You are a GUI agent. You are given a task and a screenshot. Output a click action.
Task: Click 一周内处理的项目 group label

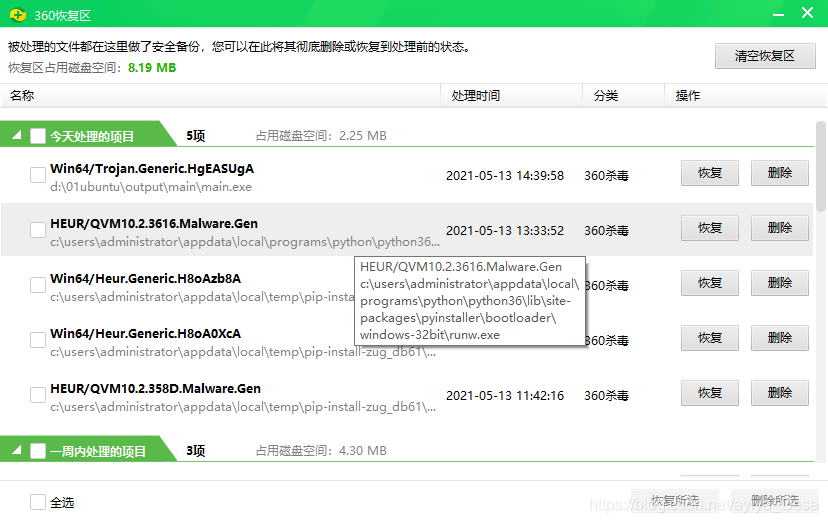[x=98, y=451]
